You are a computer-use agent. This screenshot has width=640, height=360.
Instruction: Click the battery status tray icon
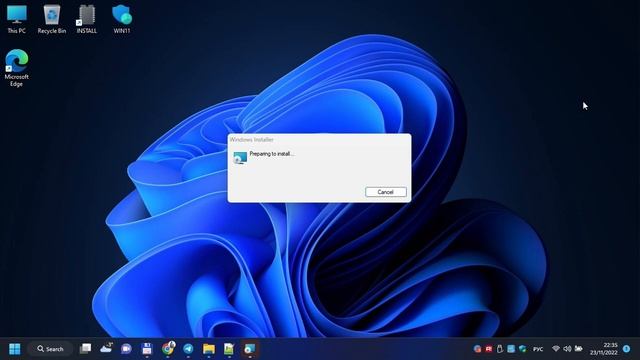(x=578, y=349)
